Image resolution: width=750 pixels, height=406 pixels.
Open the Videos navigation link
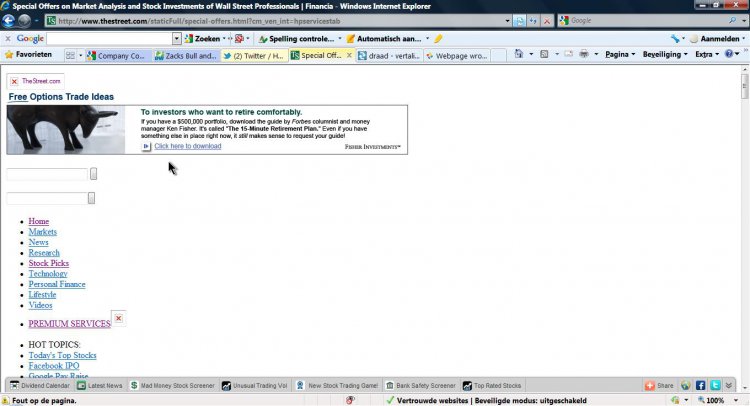[x=40, y=306]
